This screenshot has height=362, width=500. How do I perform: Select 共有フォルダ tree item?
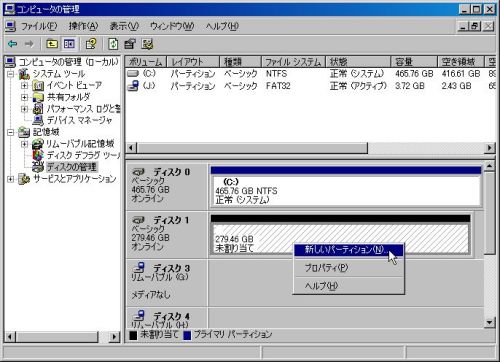[x=69, y=97]
